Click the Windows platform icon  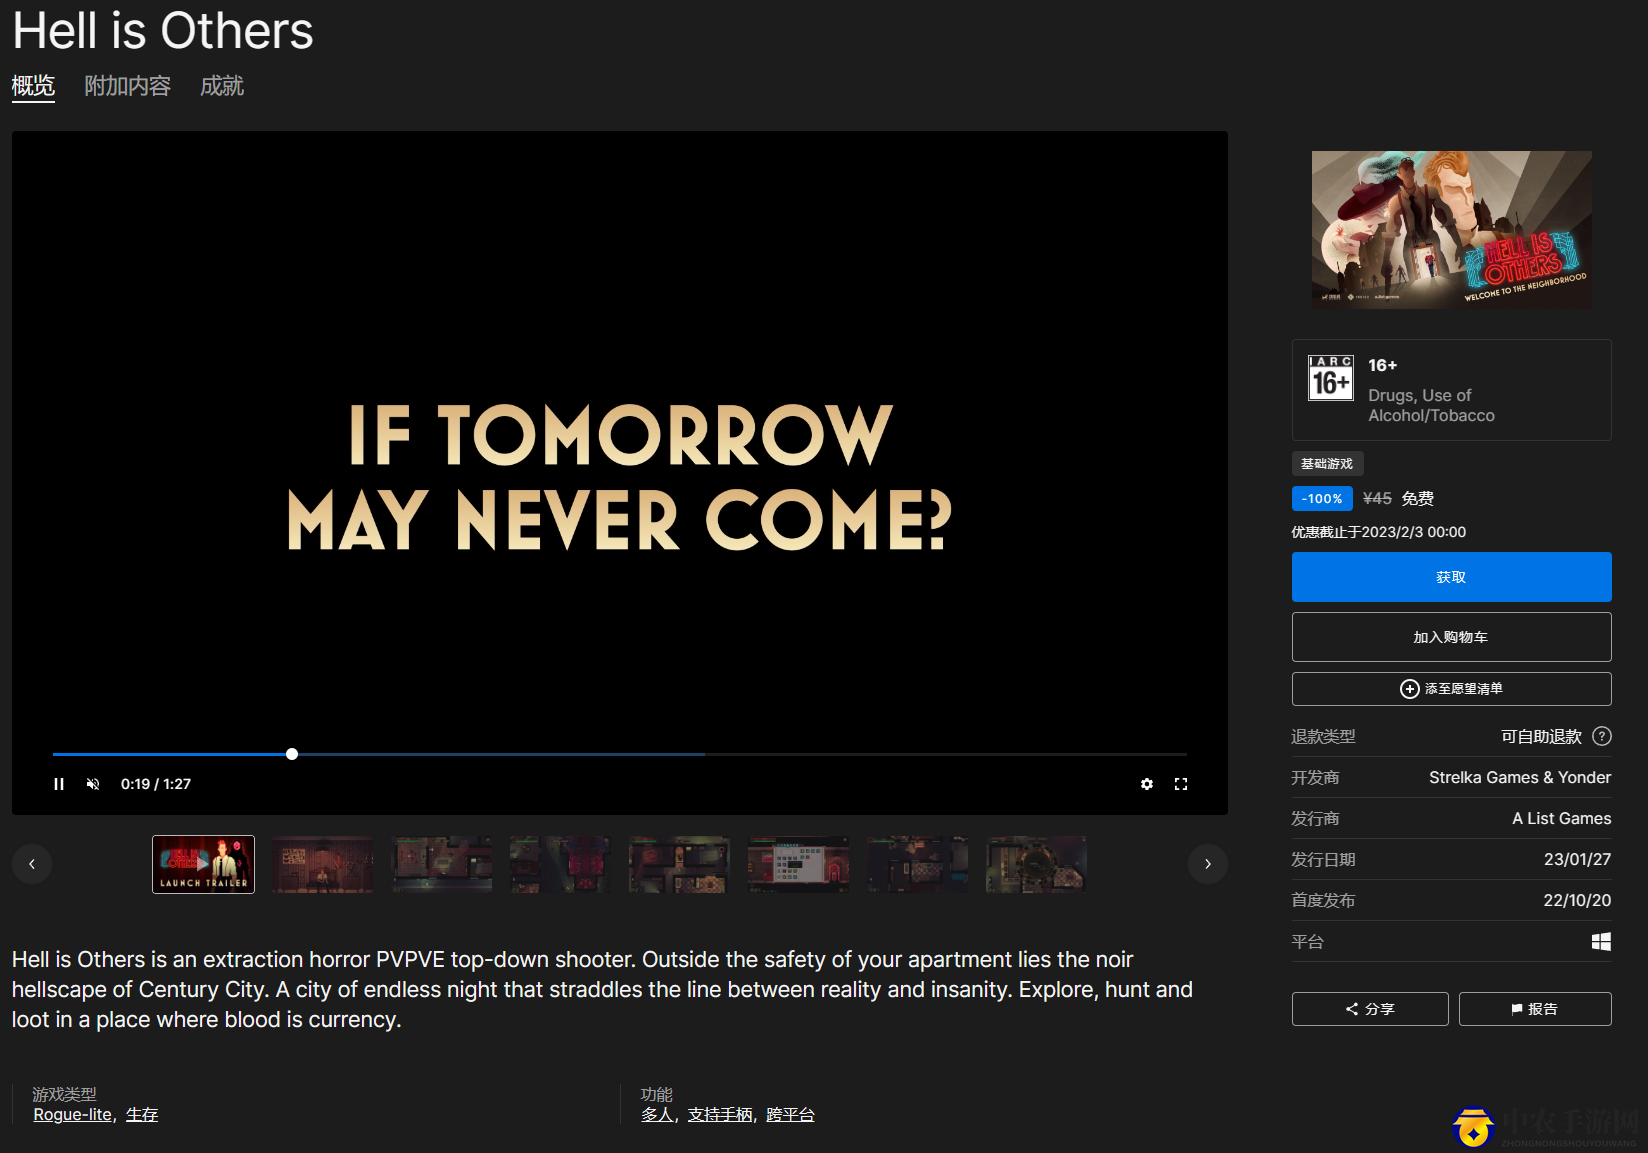1601,942
